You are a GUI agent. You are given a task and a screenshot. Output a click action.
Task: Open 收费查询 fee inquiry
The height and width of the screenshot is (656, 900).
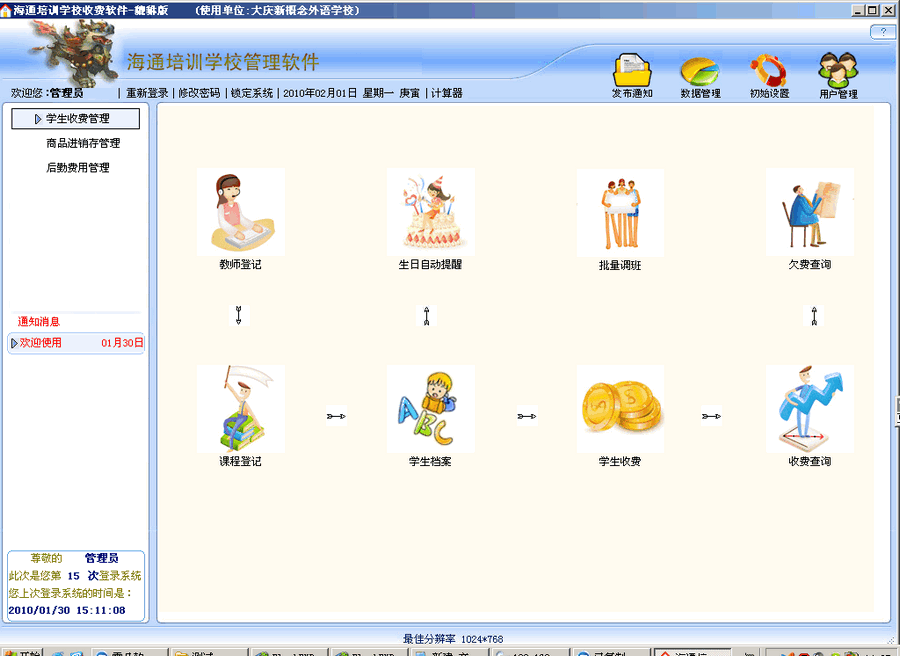pyautogui.click(x=809, y=408)
